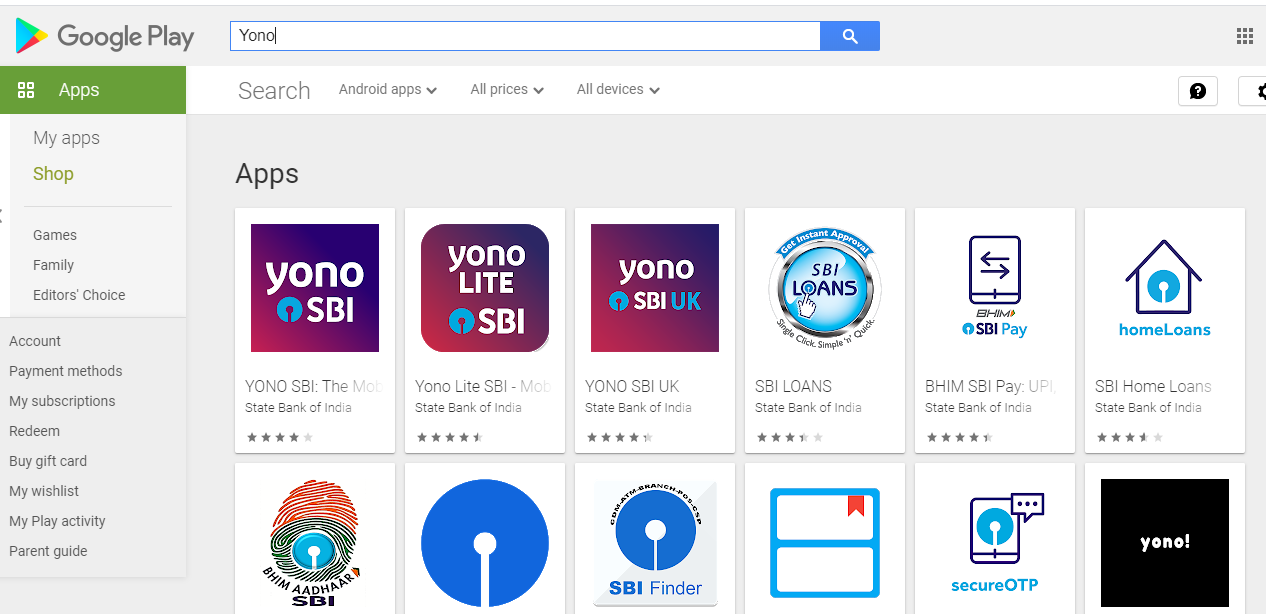Open the YONO SBI UK app icon
Viewport: 1266px width, 614px height.
coord(655,288)
